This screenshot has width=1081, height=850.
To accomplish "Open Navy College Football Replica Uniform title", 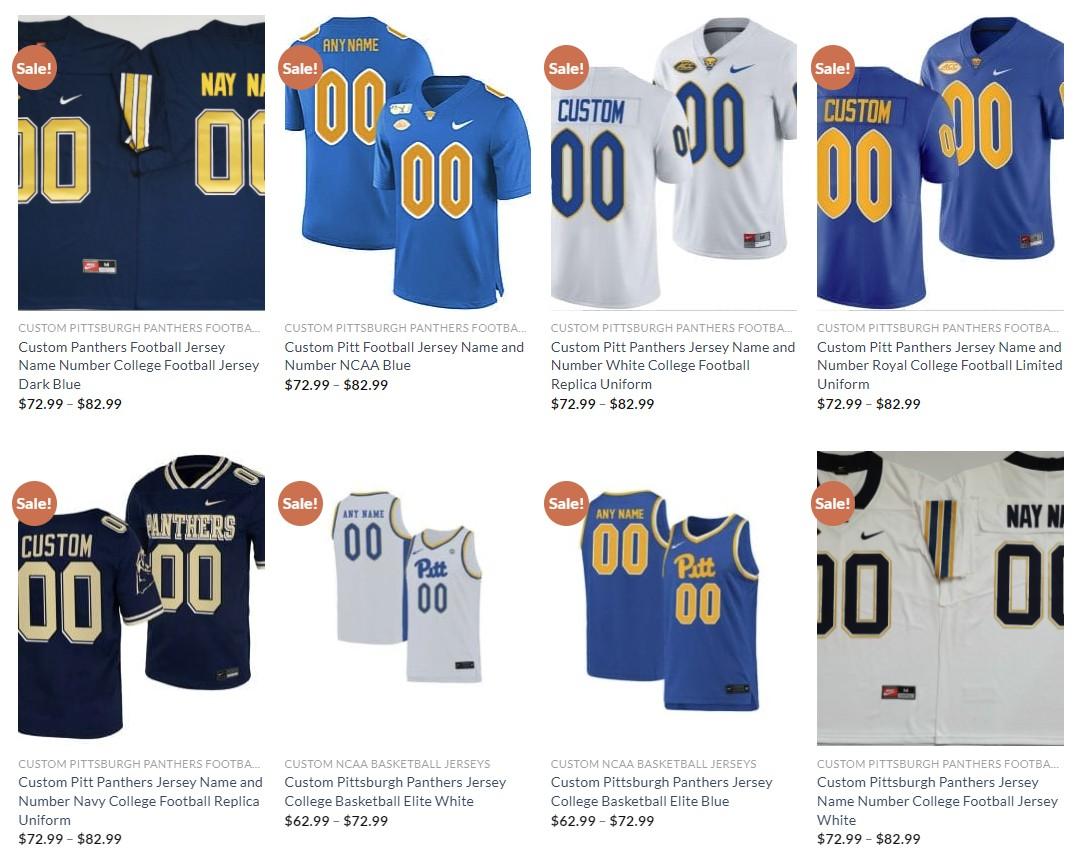I will pos(140,801).
